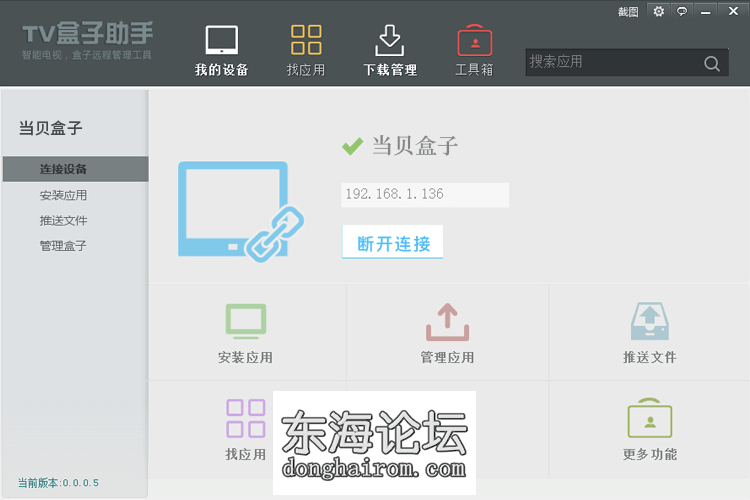The image size is (750, 500).
Task: Click the TV盒子助手 logo
Action: [87, 40]
